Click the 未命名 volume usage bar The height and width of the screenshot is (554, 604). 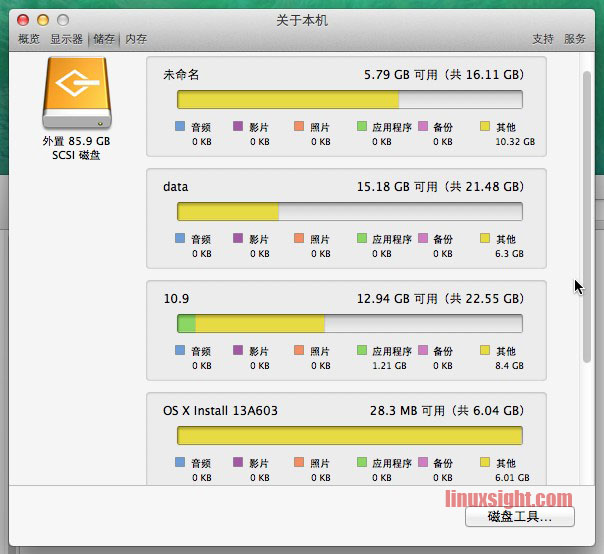350,99
